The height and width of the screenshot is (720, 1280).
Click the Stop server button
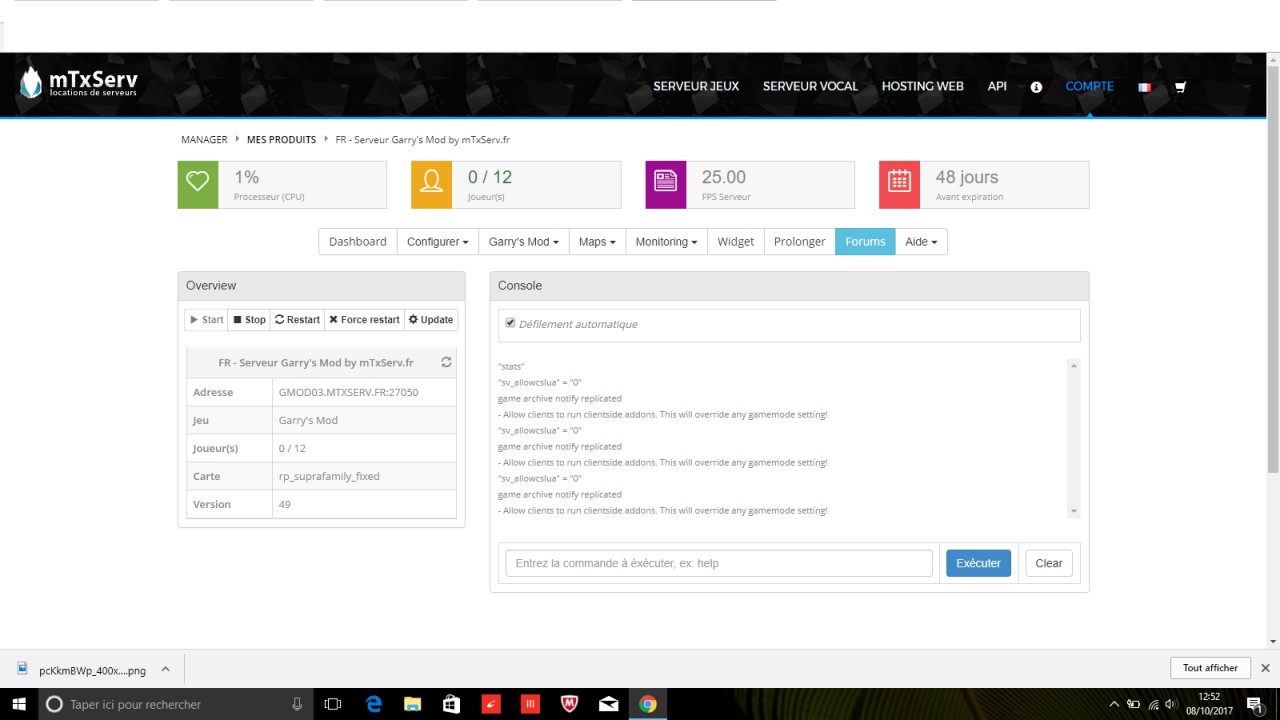coord(249,320)
